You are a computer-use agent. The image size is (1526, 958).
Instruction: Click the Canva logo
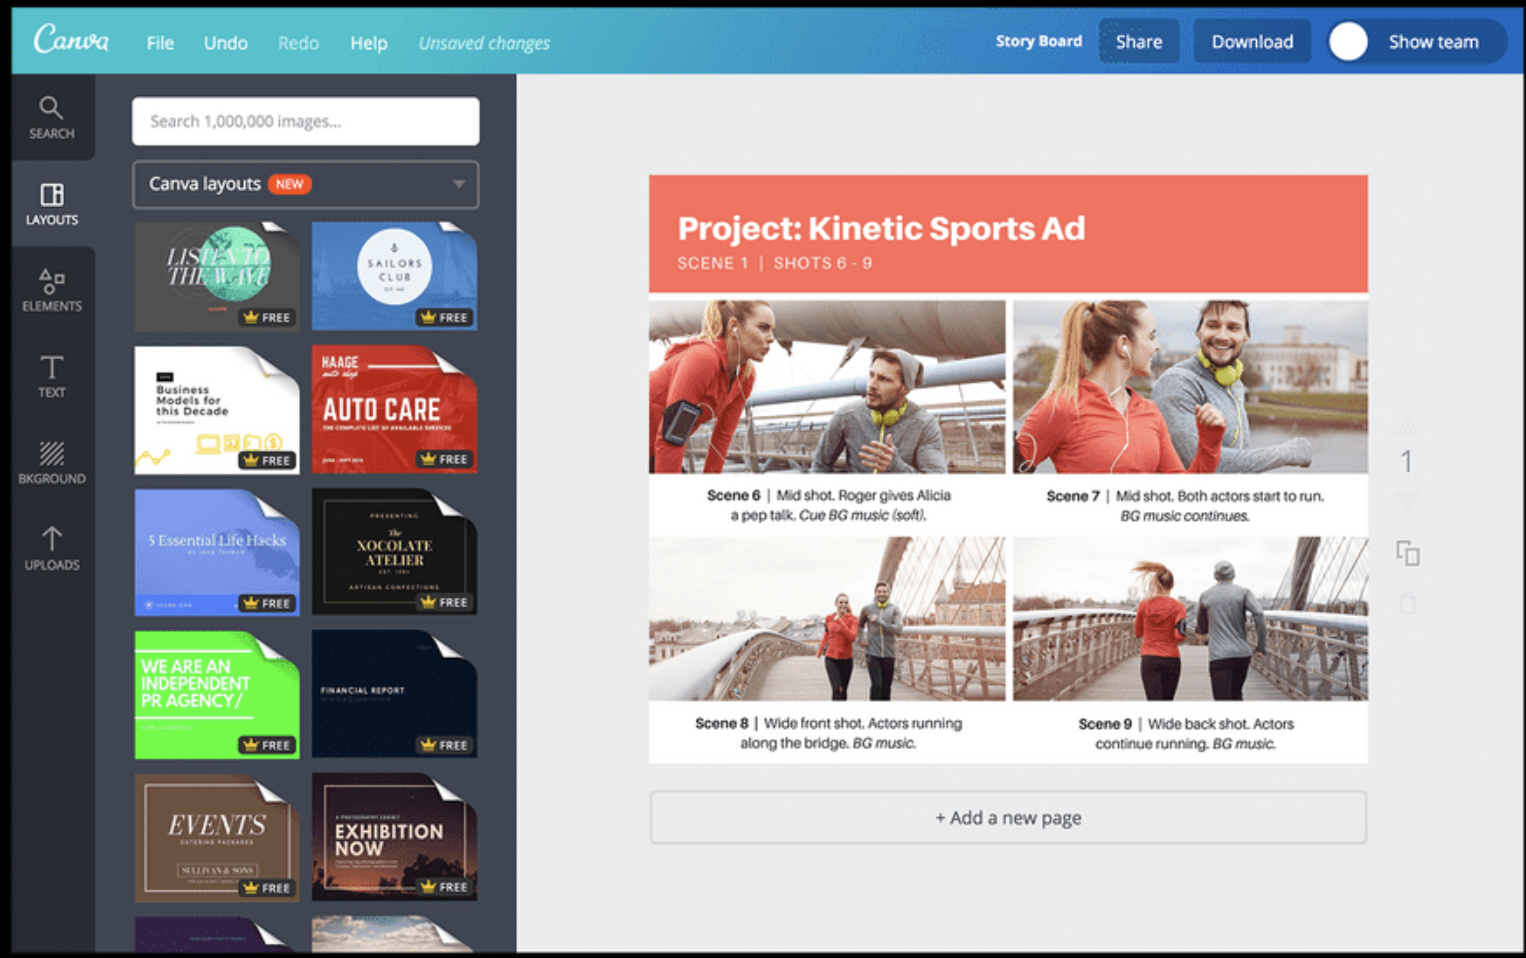71,40
